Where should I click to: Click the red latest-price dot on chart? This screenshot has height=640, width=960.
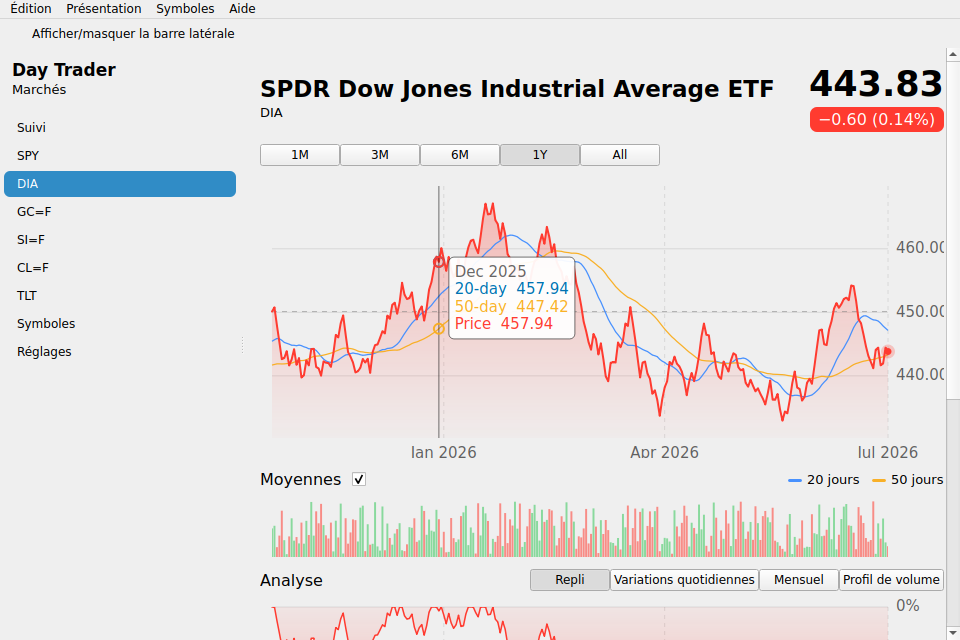click(888, 352)
